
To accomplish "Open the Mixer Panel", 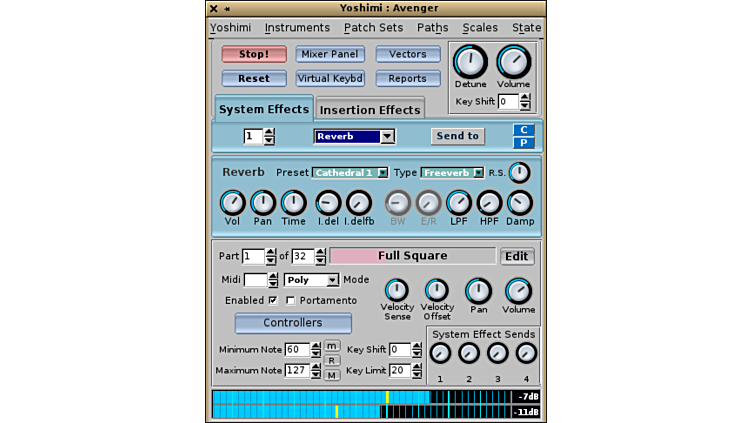I will pyautogui.click(x=330, y=54).
